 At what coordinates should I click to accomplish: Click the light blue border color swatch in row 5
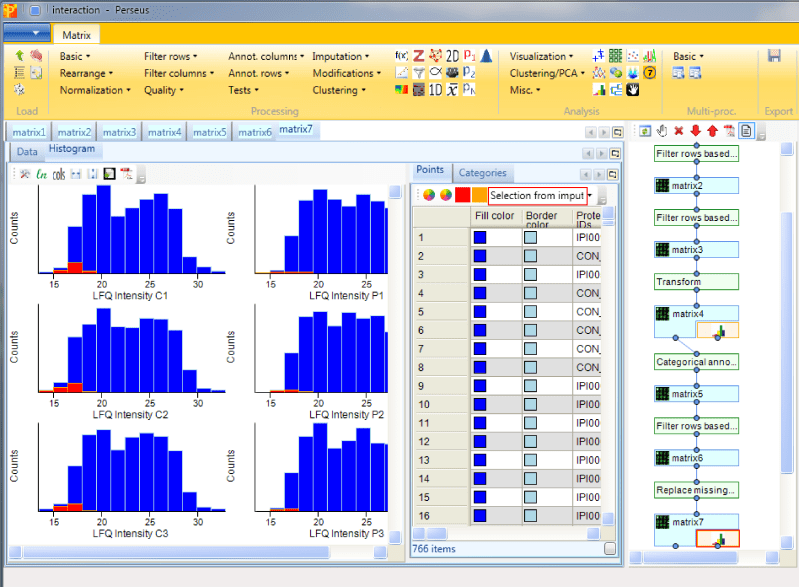(530, 312)
